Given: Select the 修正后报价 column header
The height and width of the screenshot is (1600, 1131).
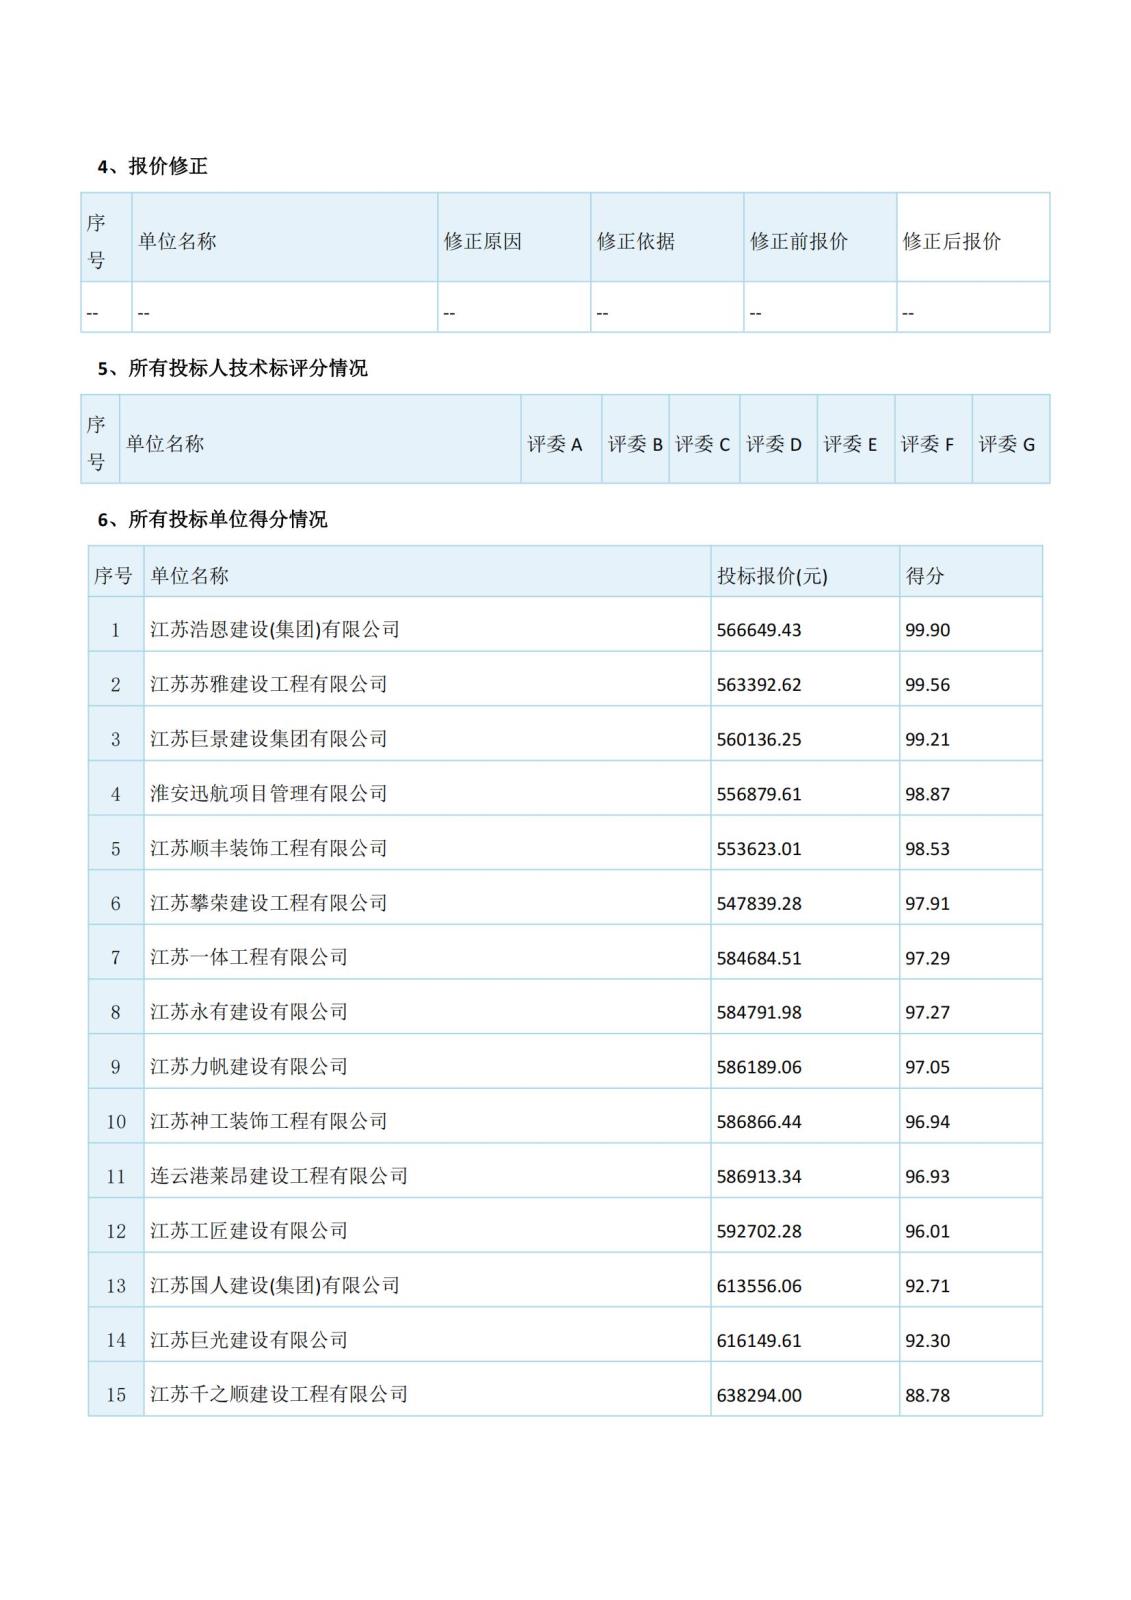Looking at the screenshot, I should (x=951, y=241).
